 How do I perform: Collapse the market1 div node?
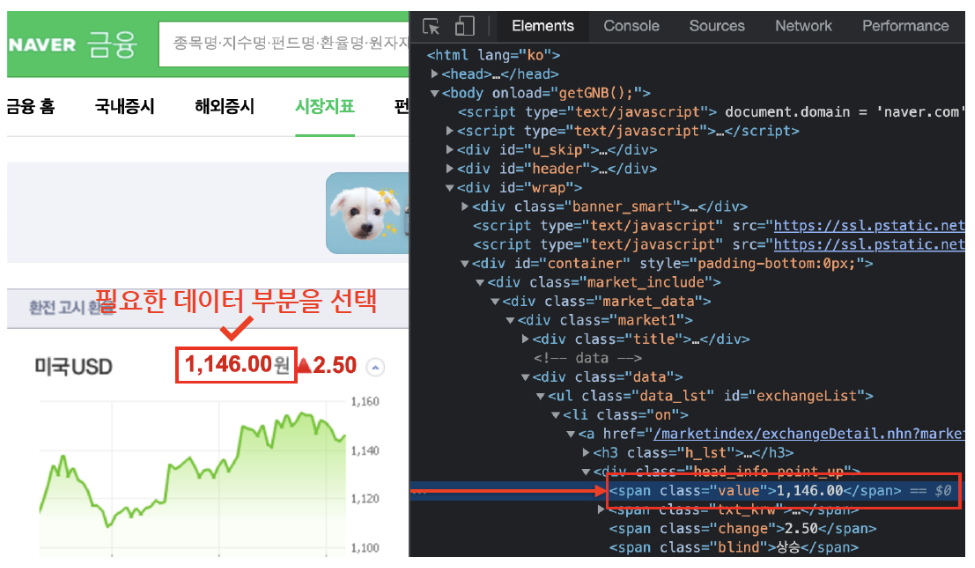click(510, 320)
